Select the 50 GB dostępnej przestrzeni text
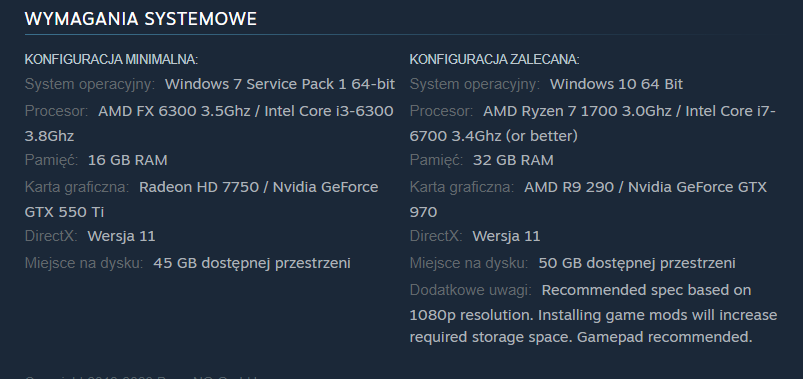Image resolution: width=803 pixels, height=379 pixels. 637,263
